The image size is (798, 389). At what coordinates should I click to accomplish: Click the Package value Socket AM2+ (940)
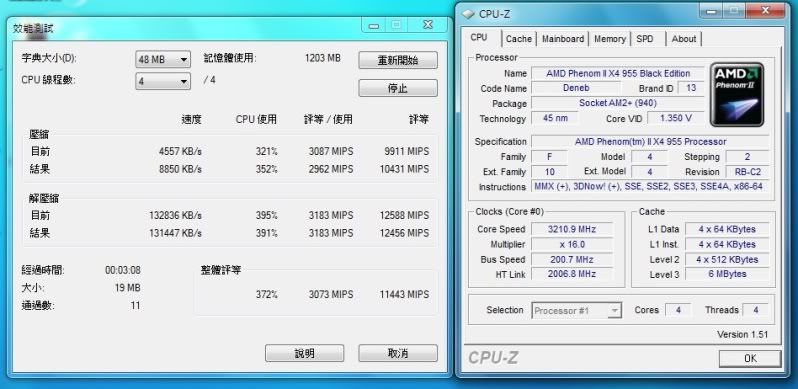tap(618, 103)
